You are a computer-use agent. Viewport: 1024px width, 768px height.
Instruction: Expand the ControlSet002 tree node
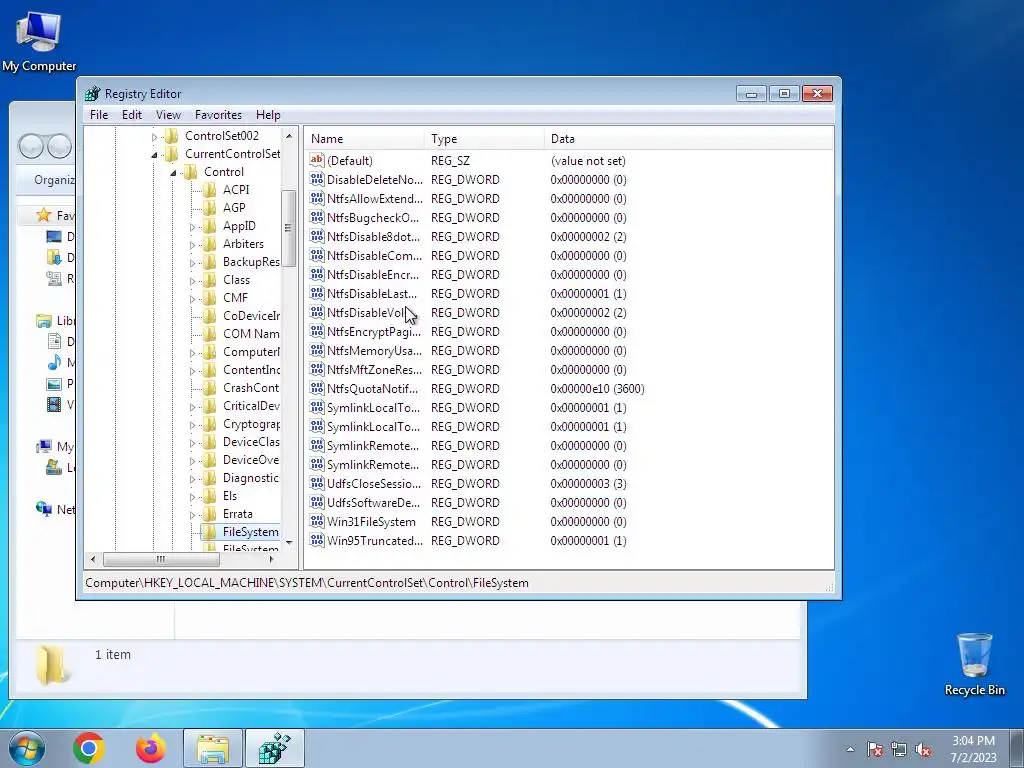(154, 136)
